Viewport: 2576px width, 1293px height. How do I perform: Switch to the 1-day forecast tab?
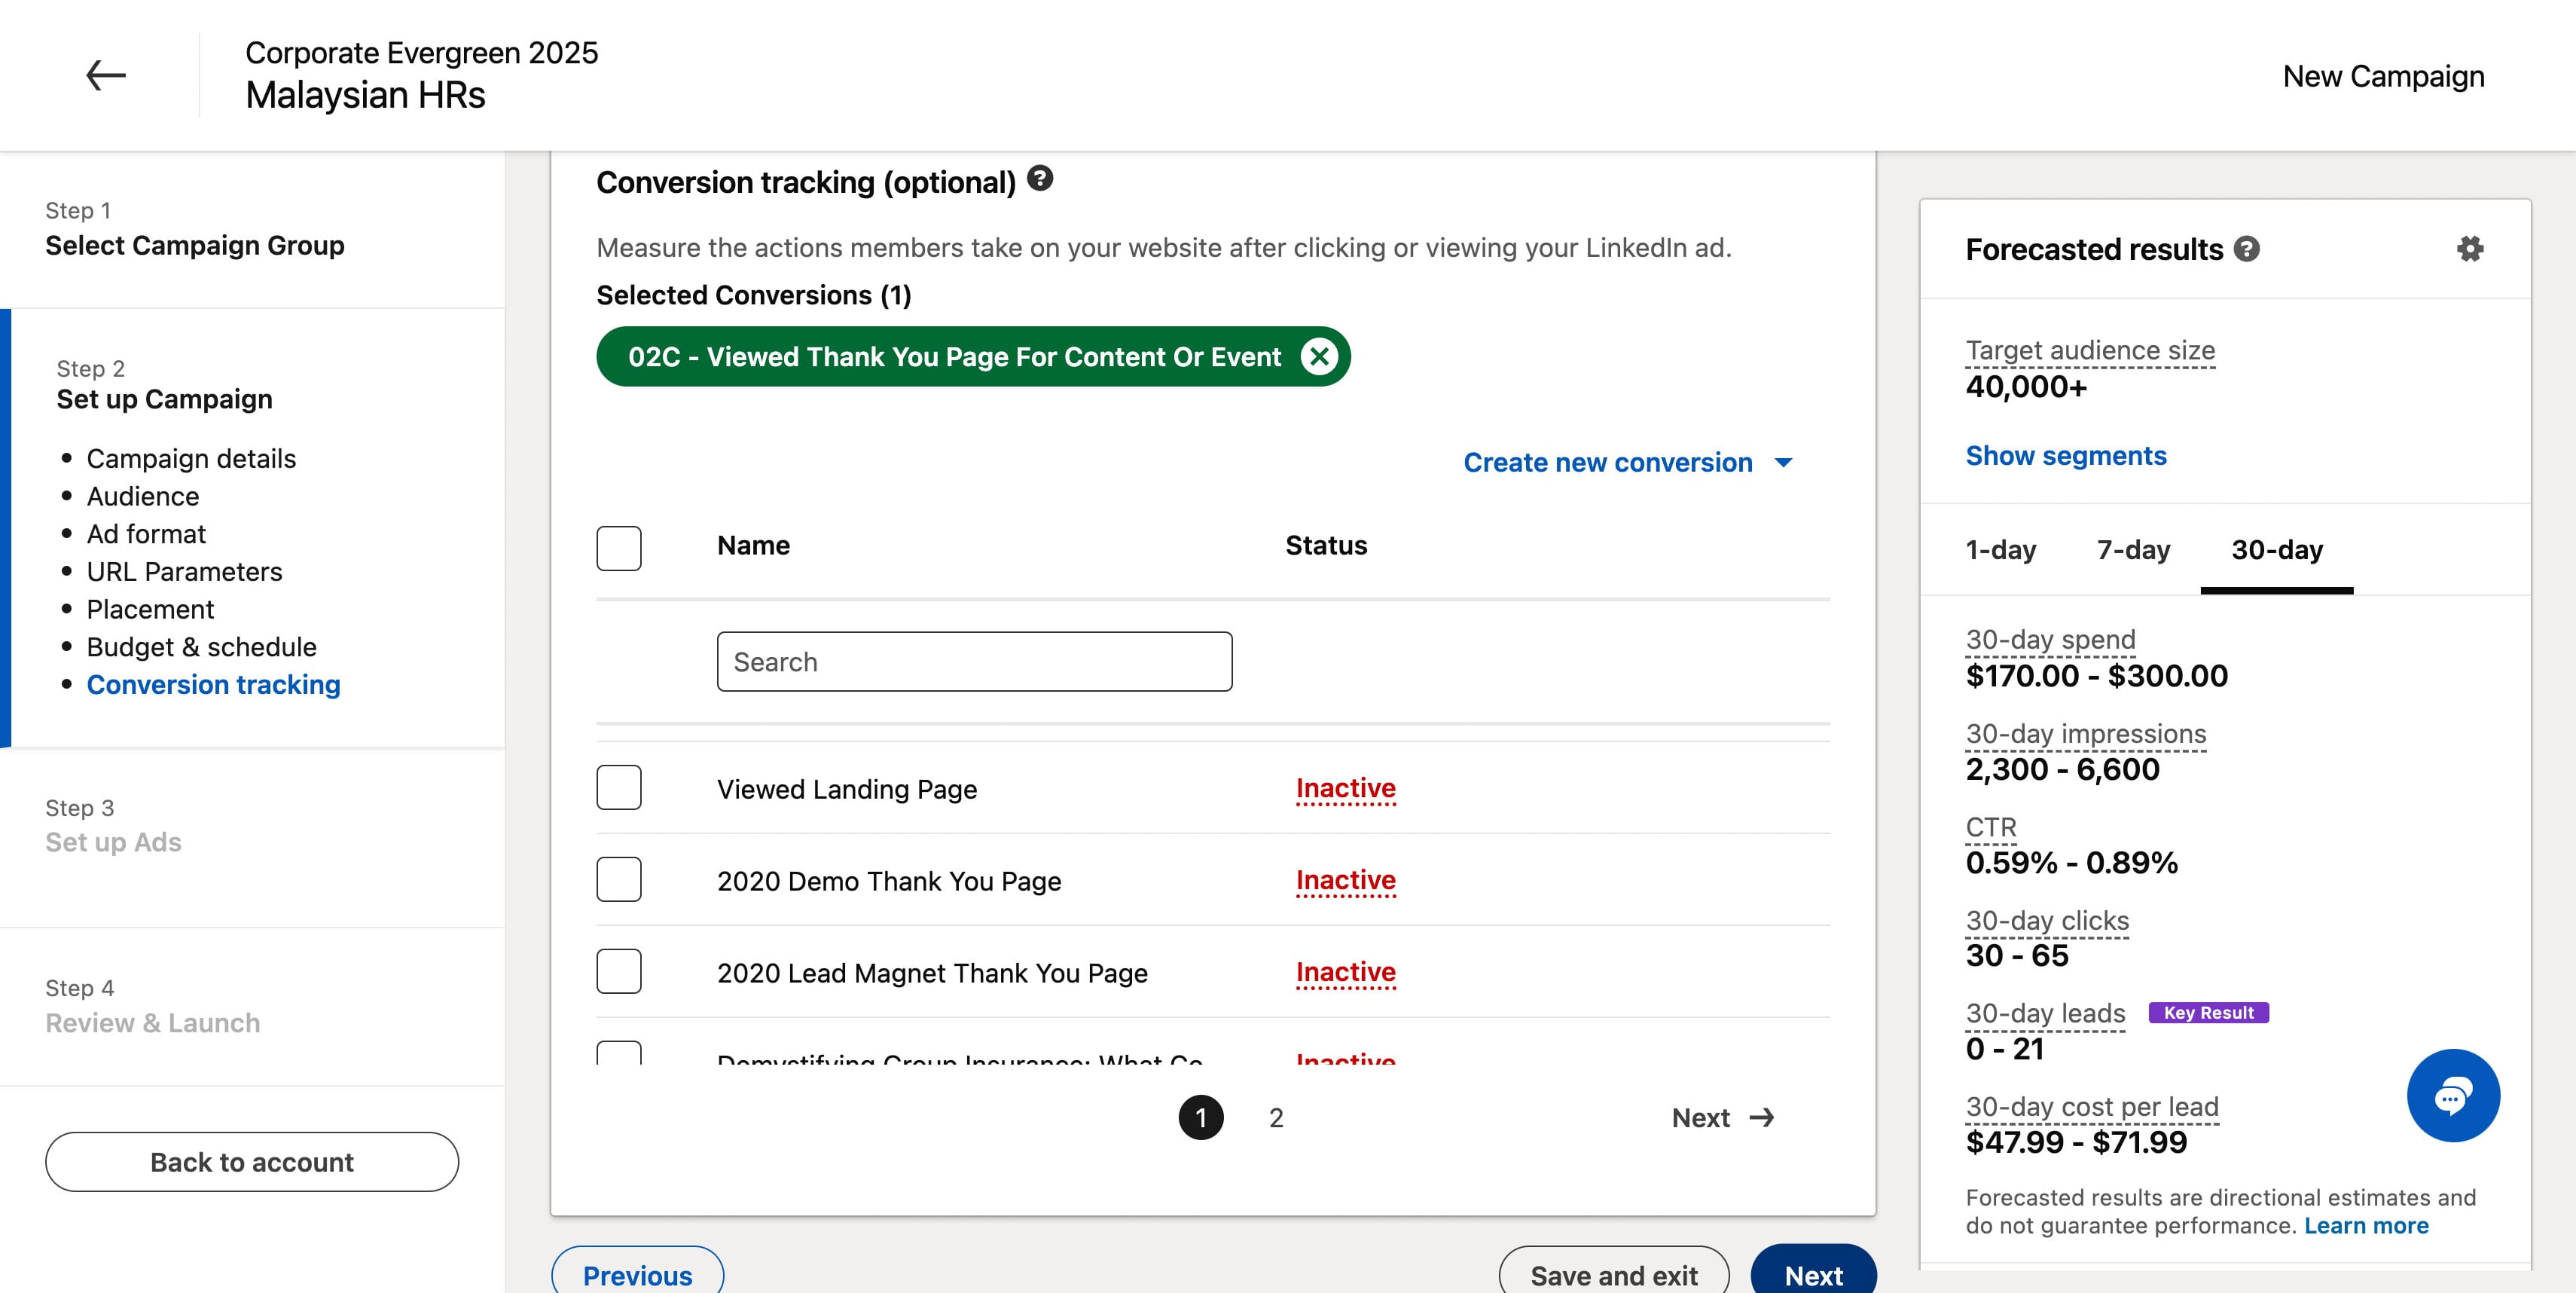tap(2001, 550)
